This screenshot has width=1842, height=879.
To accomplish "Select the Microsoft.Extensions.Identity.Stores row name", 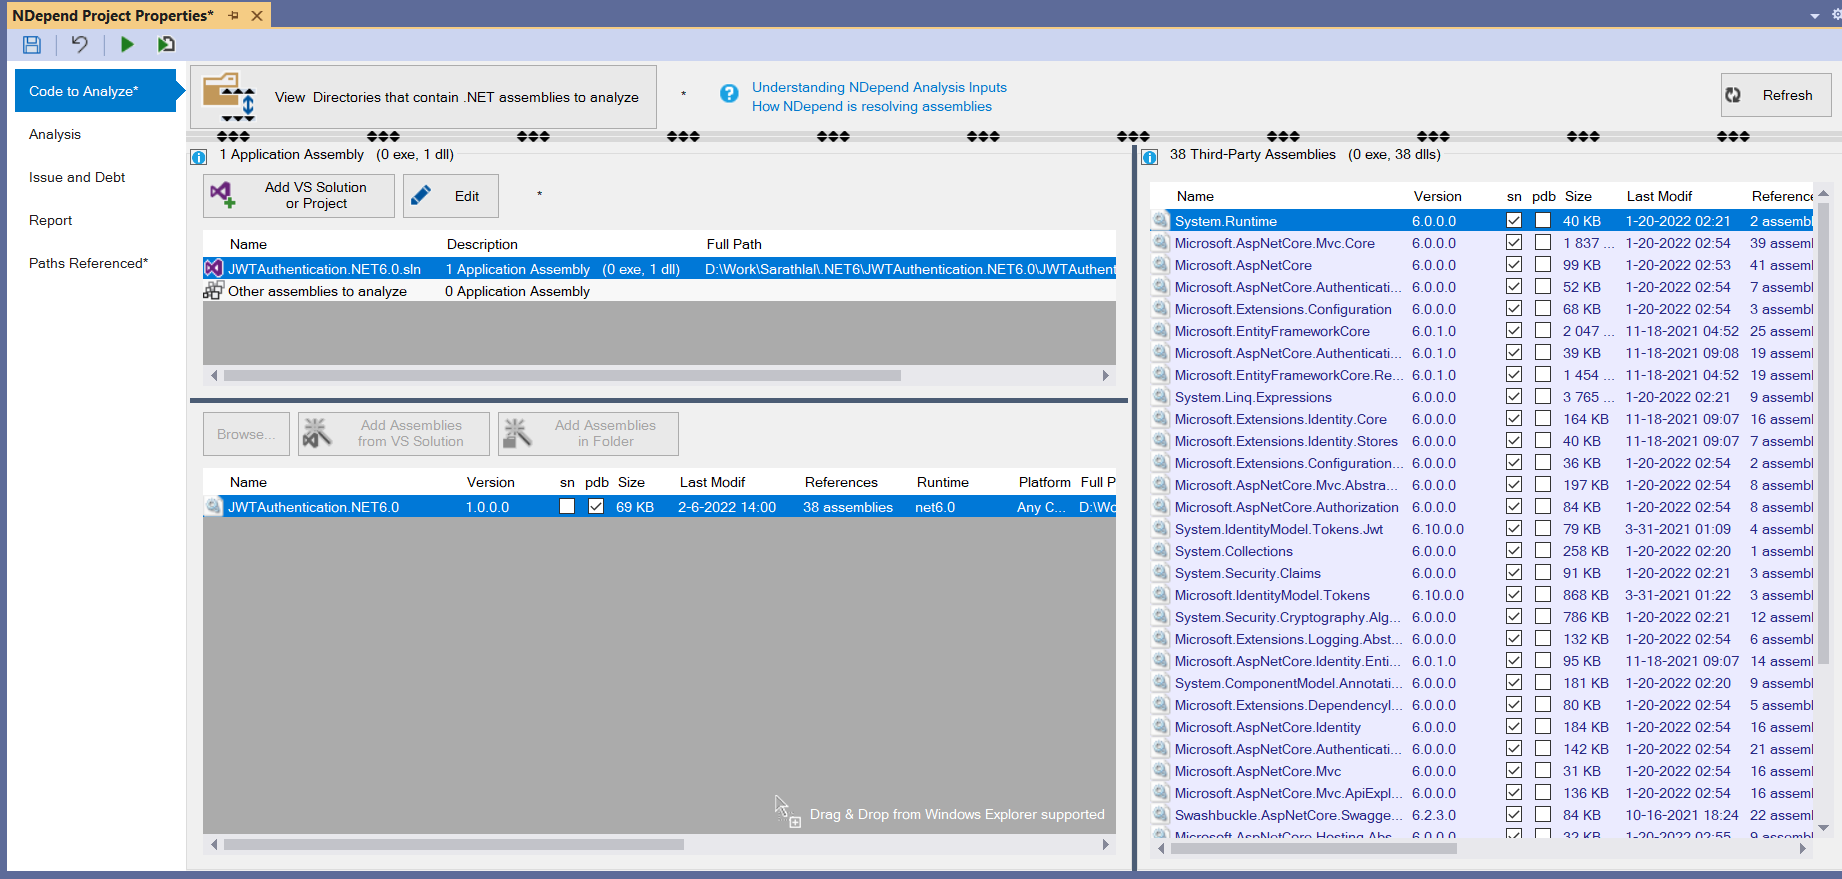I will point(1286,441).
